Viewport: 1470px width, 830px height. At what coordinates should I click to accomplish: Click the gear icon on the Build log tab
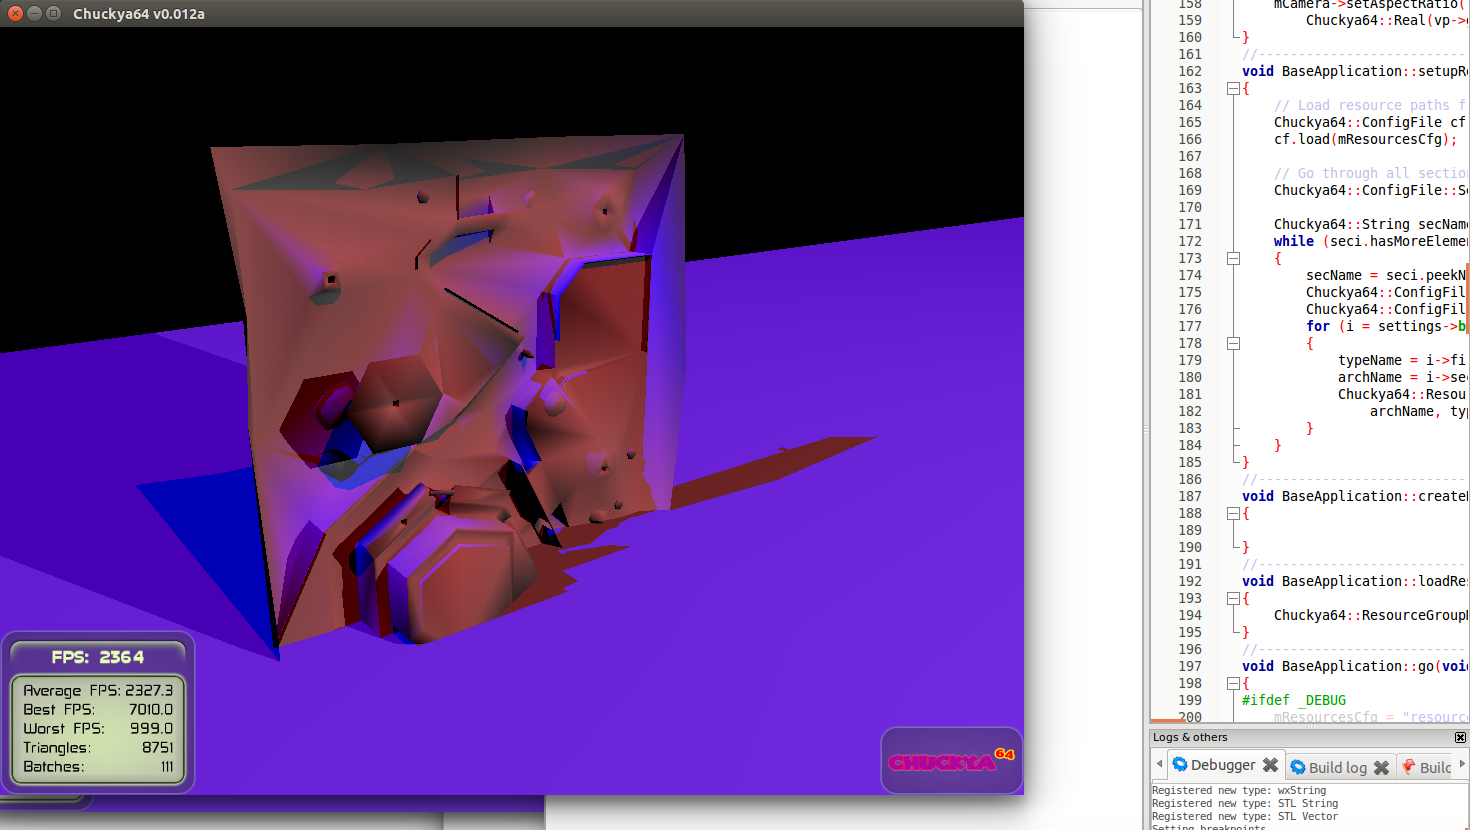(x=1298, y=767)
